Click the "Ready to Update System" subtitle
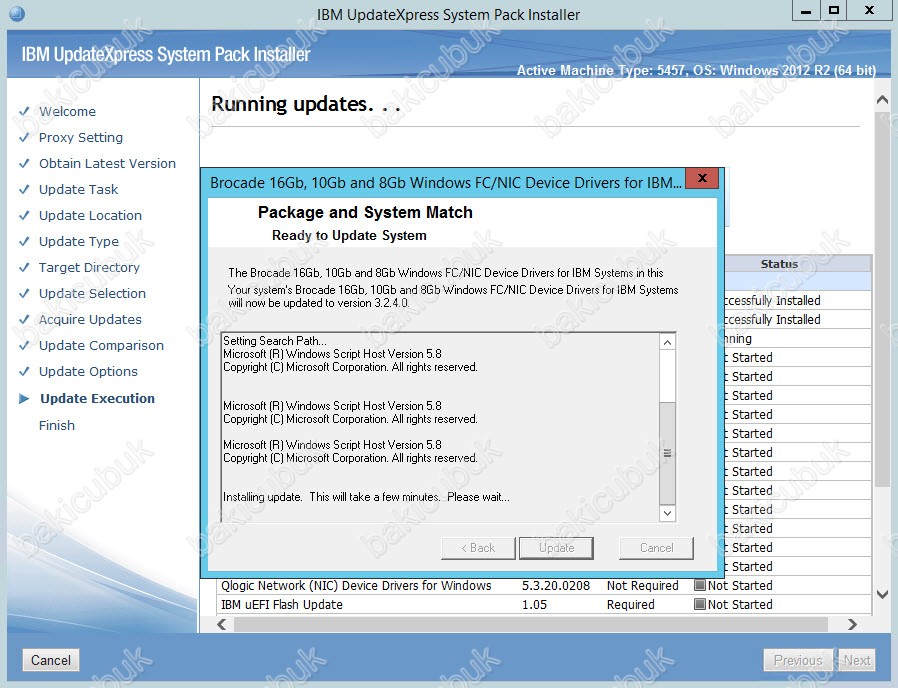This screenshot has width=898, height=688. (349, 235)
